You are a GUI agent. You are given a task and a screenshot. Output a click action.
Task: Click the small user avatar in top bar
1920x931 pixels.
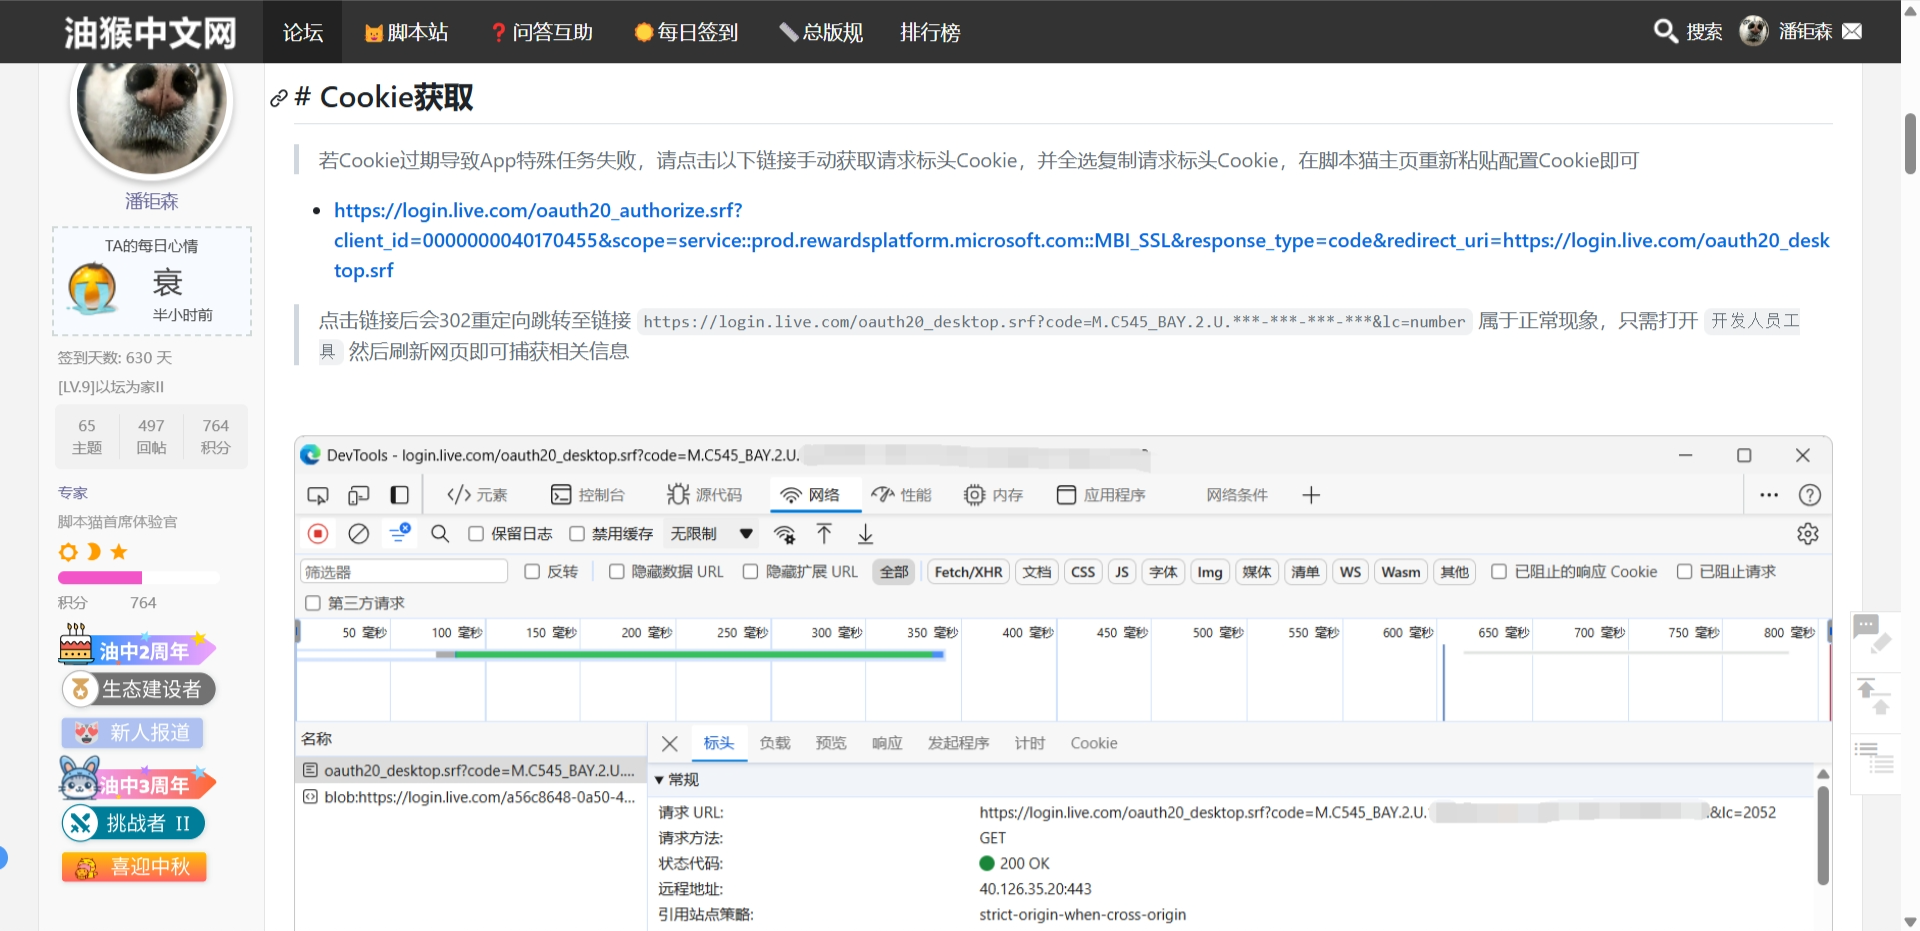click(x=1754, y=31)
